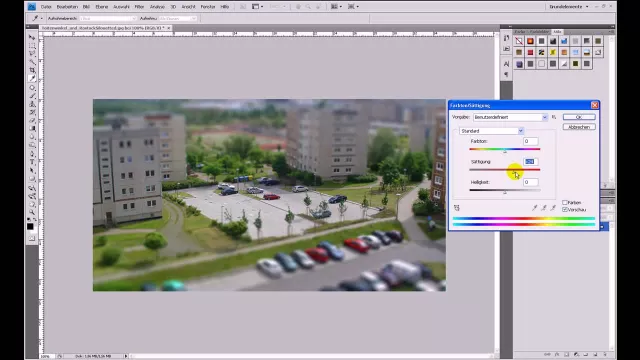The height and width of the screenshot is (360, 640).
Task: Open the status bar info arrow
Action: click(x=126, y=356)
